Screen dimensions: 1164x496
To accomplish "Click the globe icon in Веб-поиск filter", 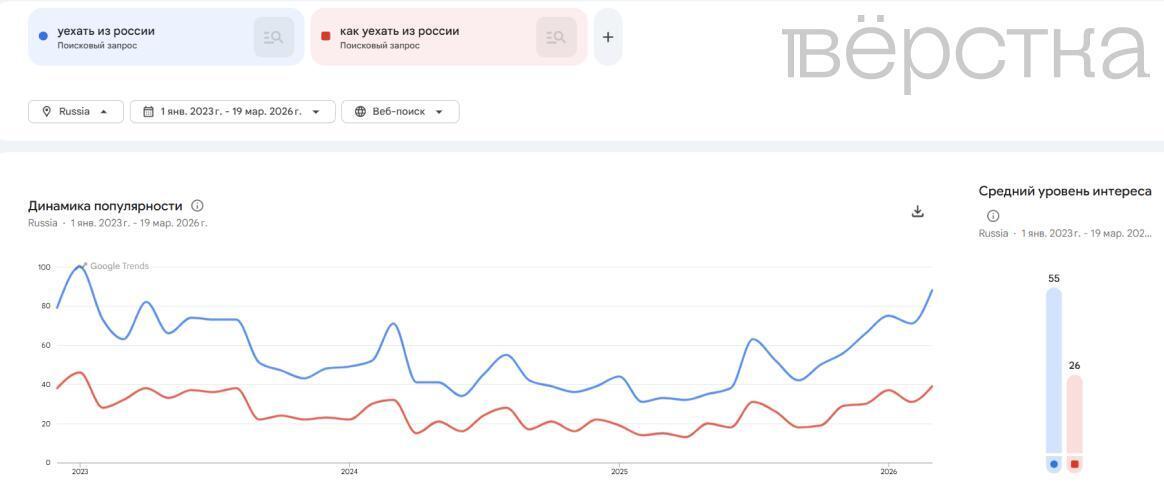I will pos(360,112).
